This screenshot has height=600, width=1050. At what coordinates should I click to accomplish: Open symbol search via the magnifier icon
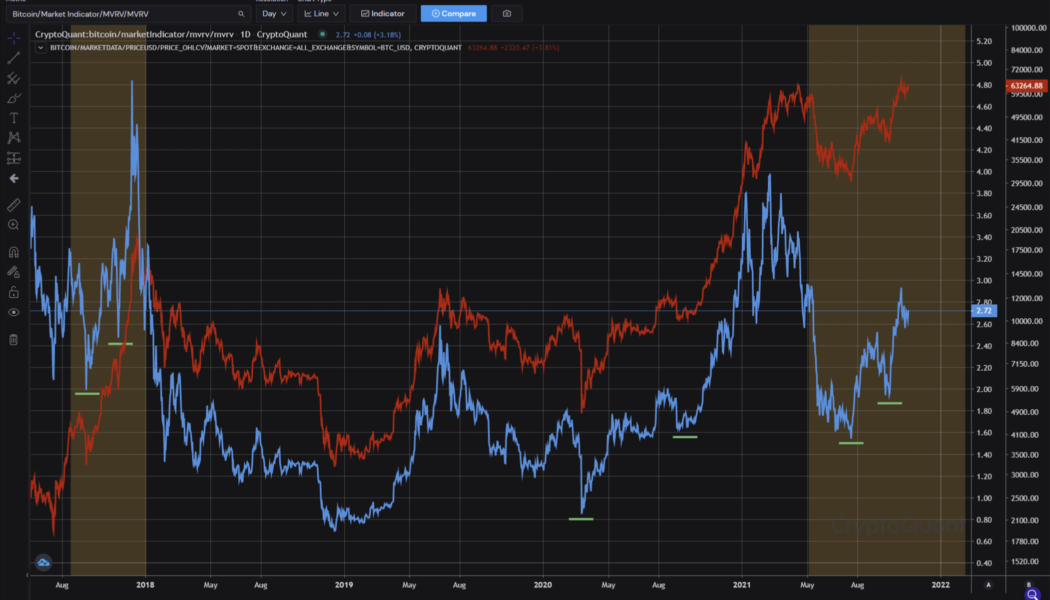240,15
